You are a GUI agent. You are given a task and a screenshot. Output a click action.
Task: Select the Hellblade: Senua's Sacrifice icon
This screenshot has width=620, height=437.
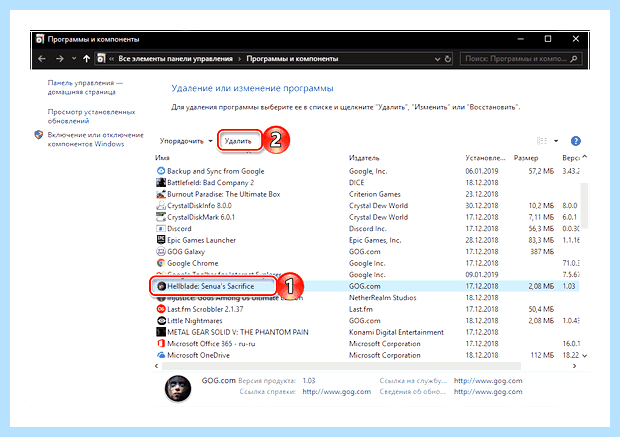[x=161, y=286]
